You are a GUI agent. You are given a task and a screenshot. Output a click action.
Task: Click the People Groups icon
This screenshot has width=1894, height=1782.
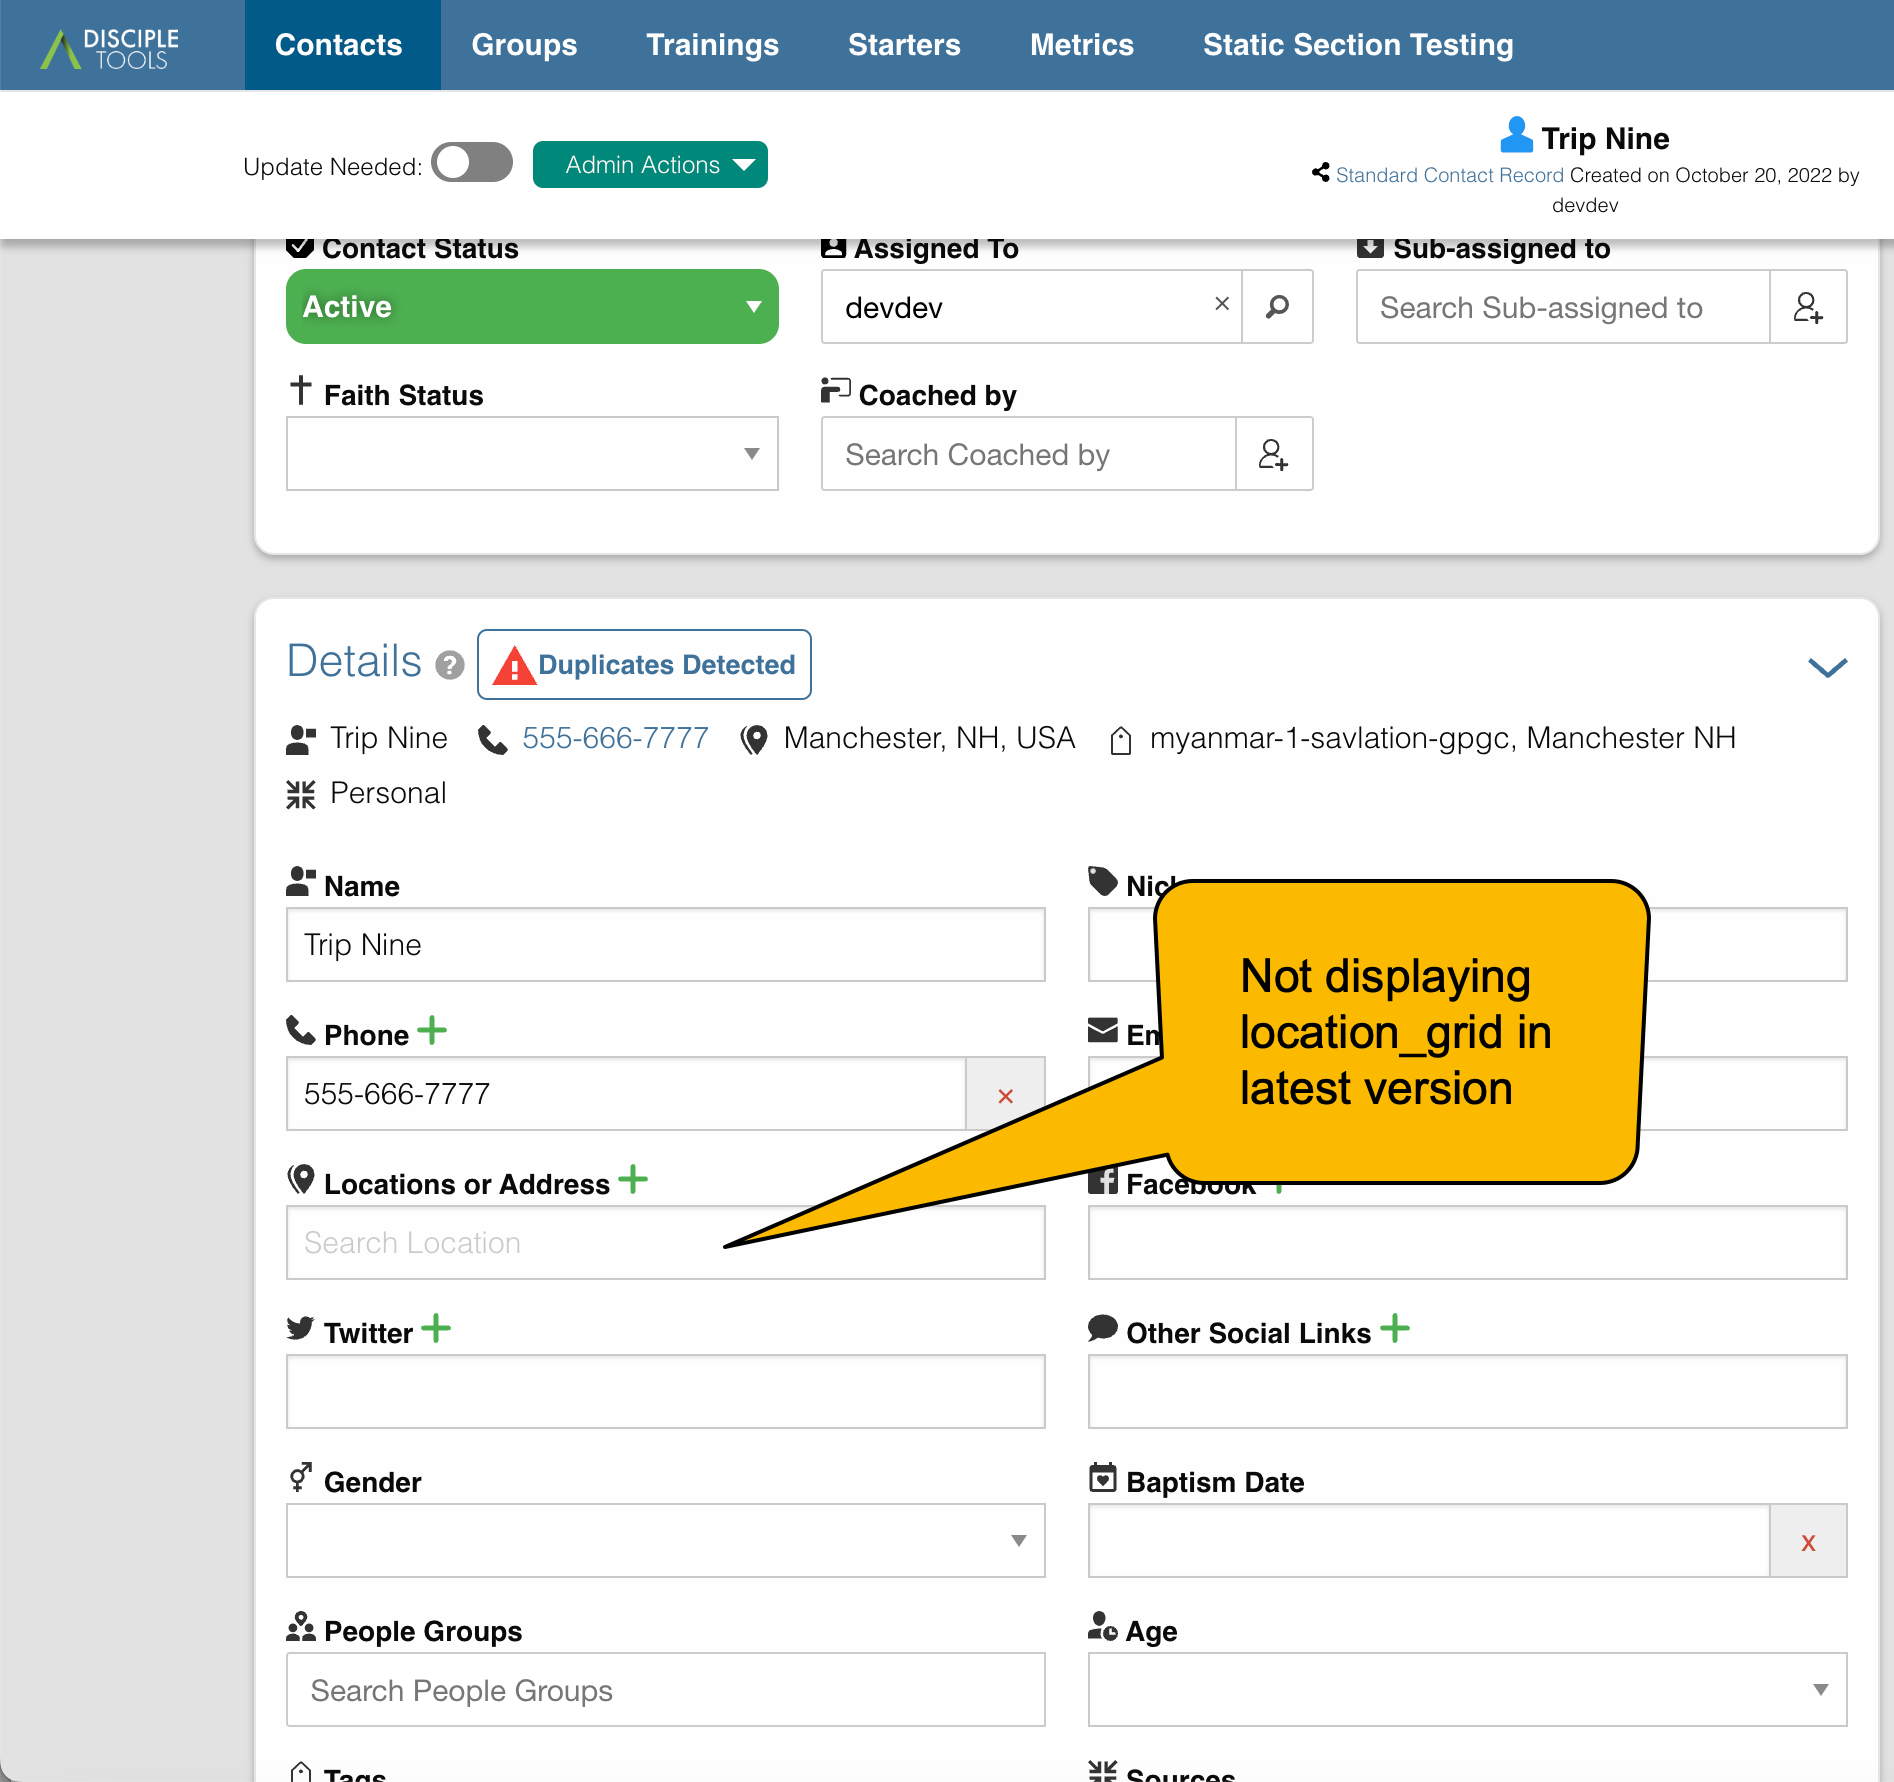click(301, 1626)
